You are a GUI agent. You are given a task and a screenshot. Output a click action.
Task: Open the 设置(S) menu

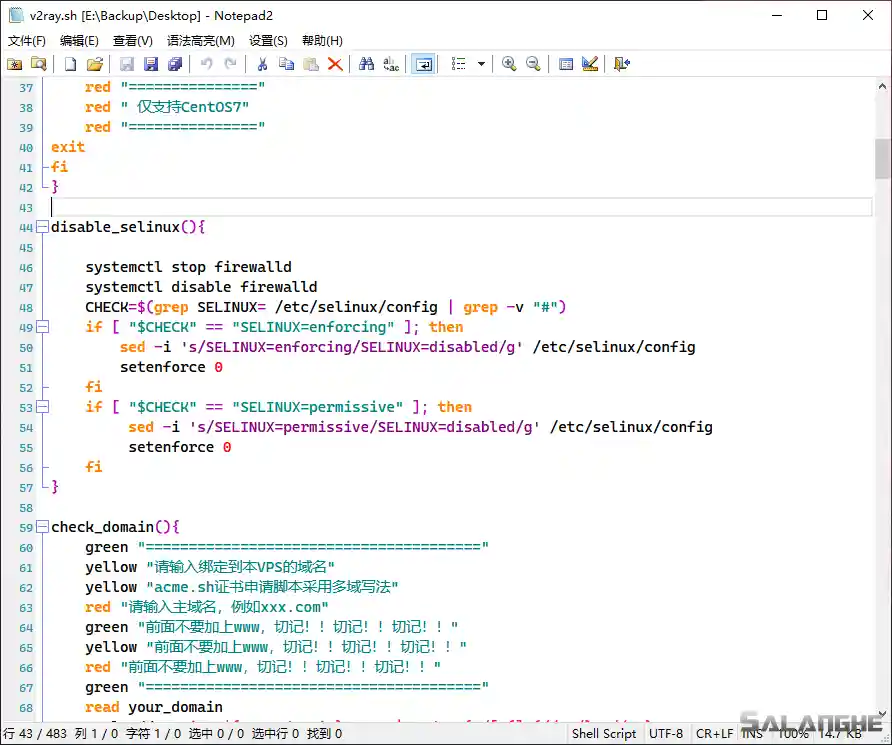click(x=268, y=41)
